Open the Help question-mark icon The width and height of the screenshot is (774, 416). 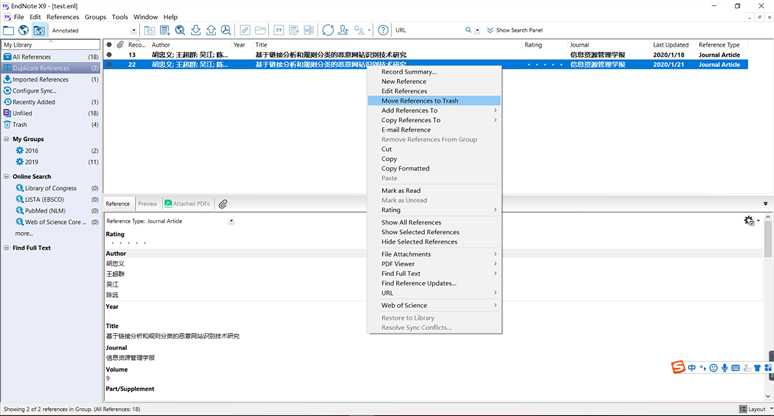click(383, 30)
